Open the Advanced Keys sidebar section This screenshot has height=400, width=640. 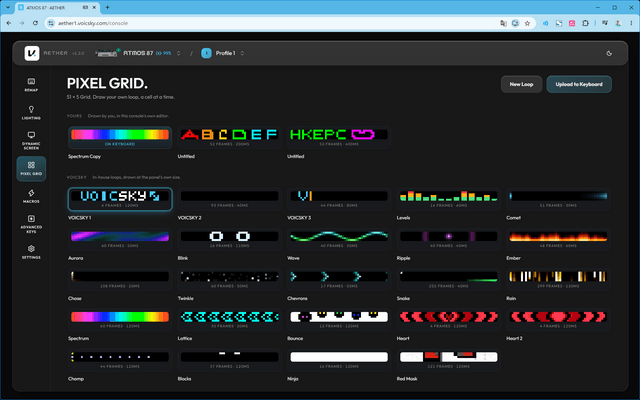(31, 224)
